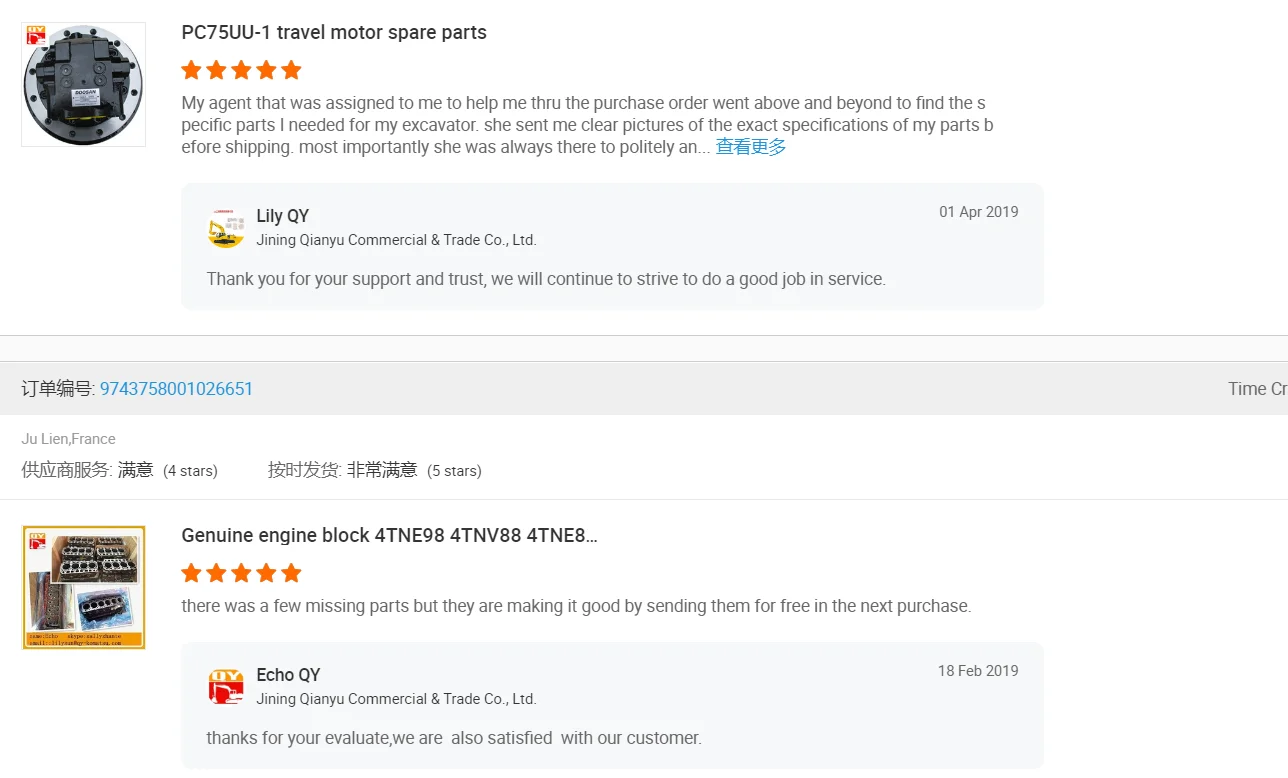Click Echo QY's red logo avatar icon
Image resolution: width=1288 pixels, height=778 pixels.
coord(226,688)
